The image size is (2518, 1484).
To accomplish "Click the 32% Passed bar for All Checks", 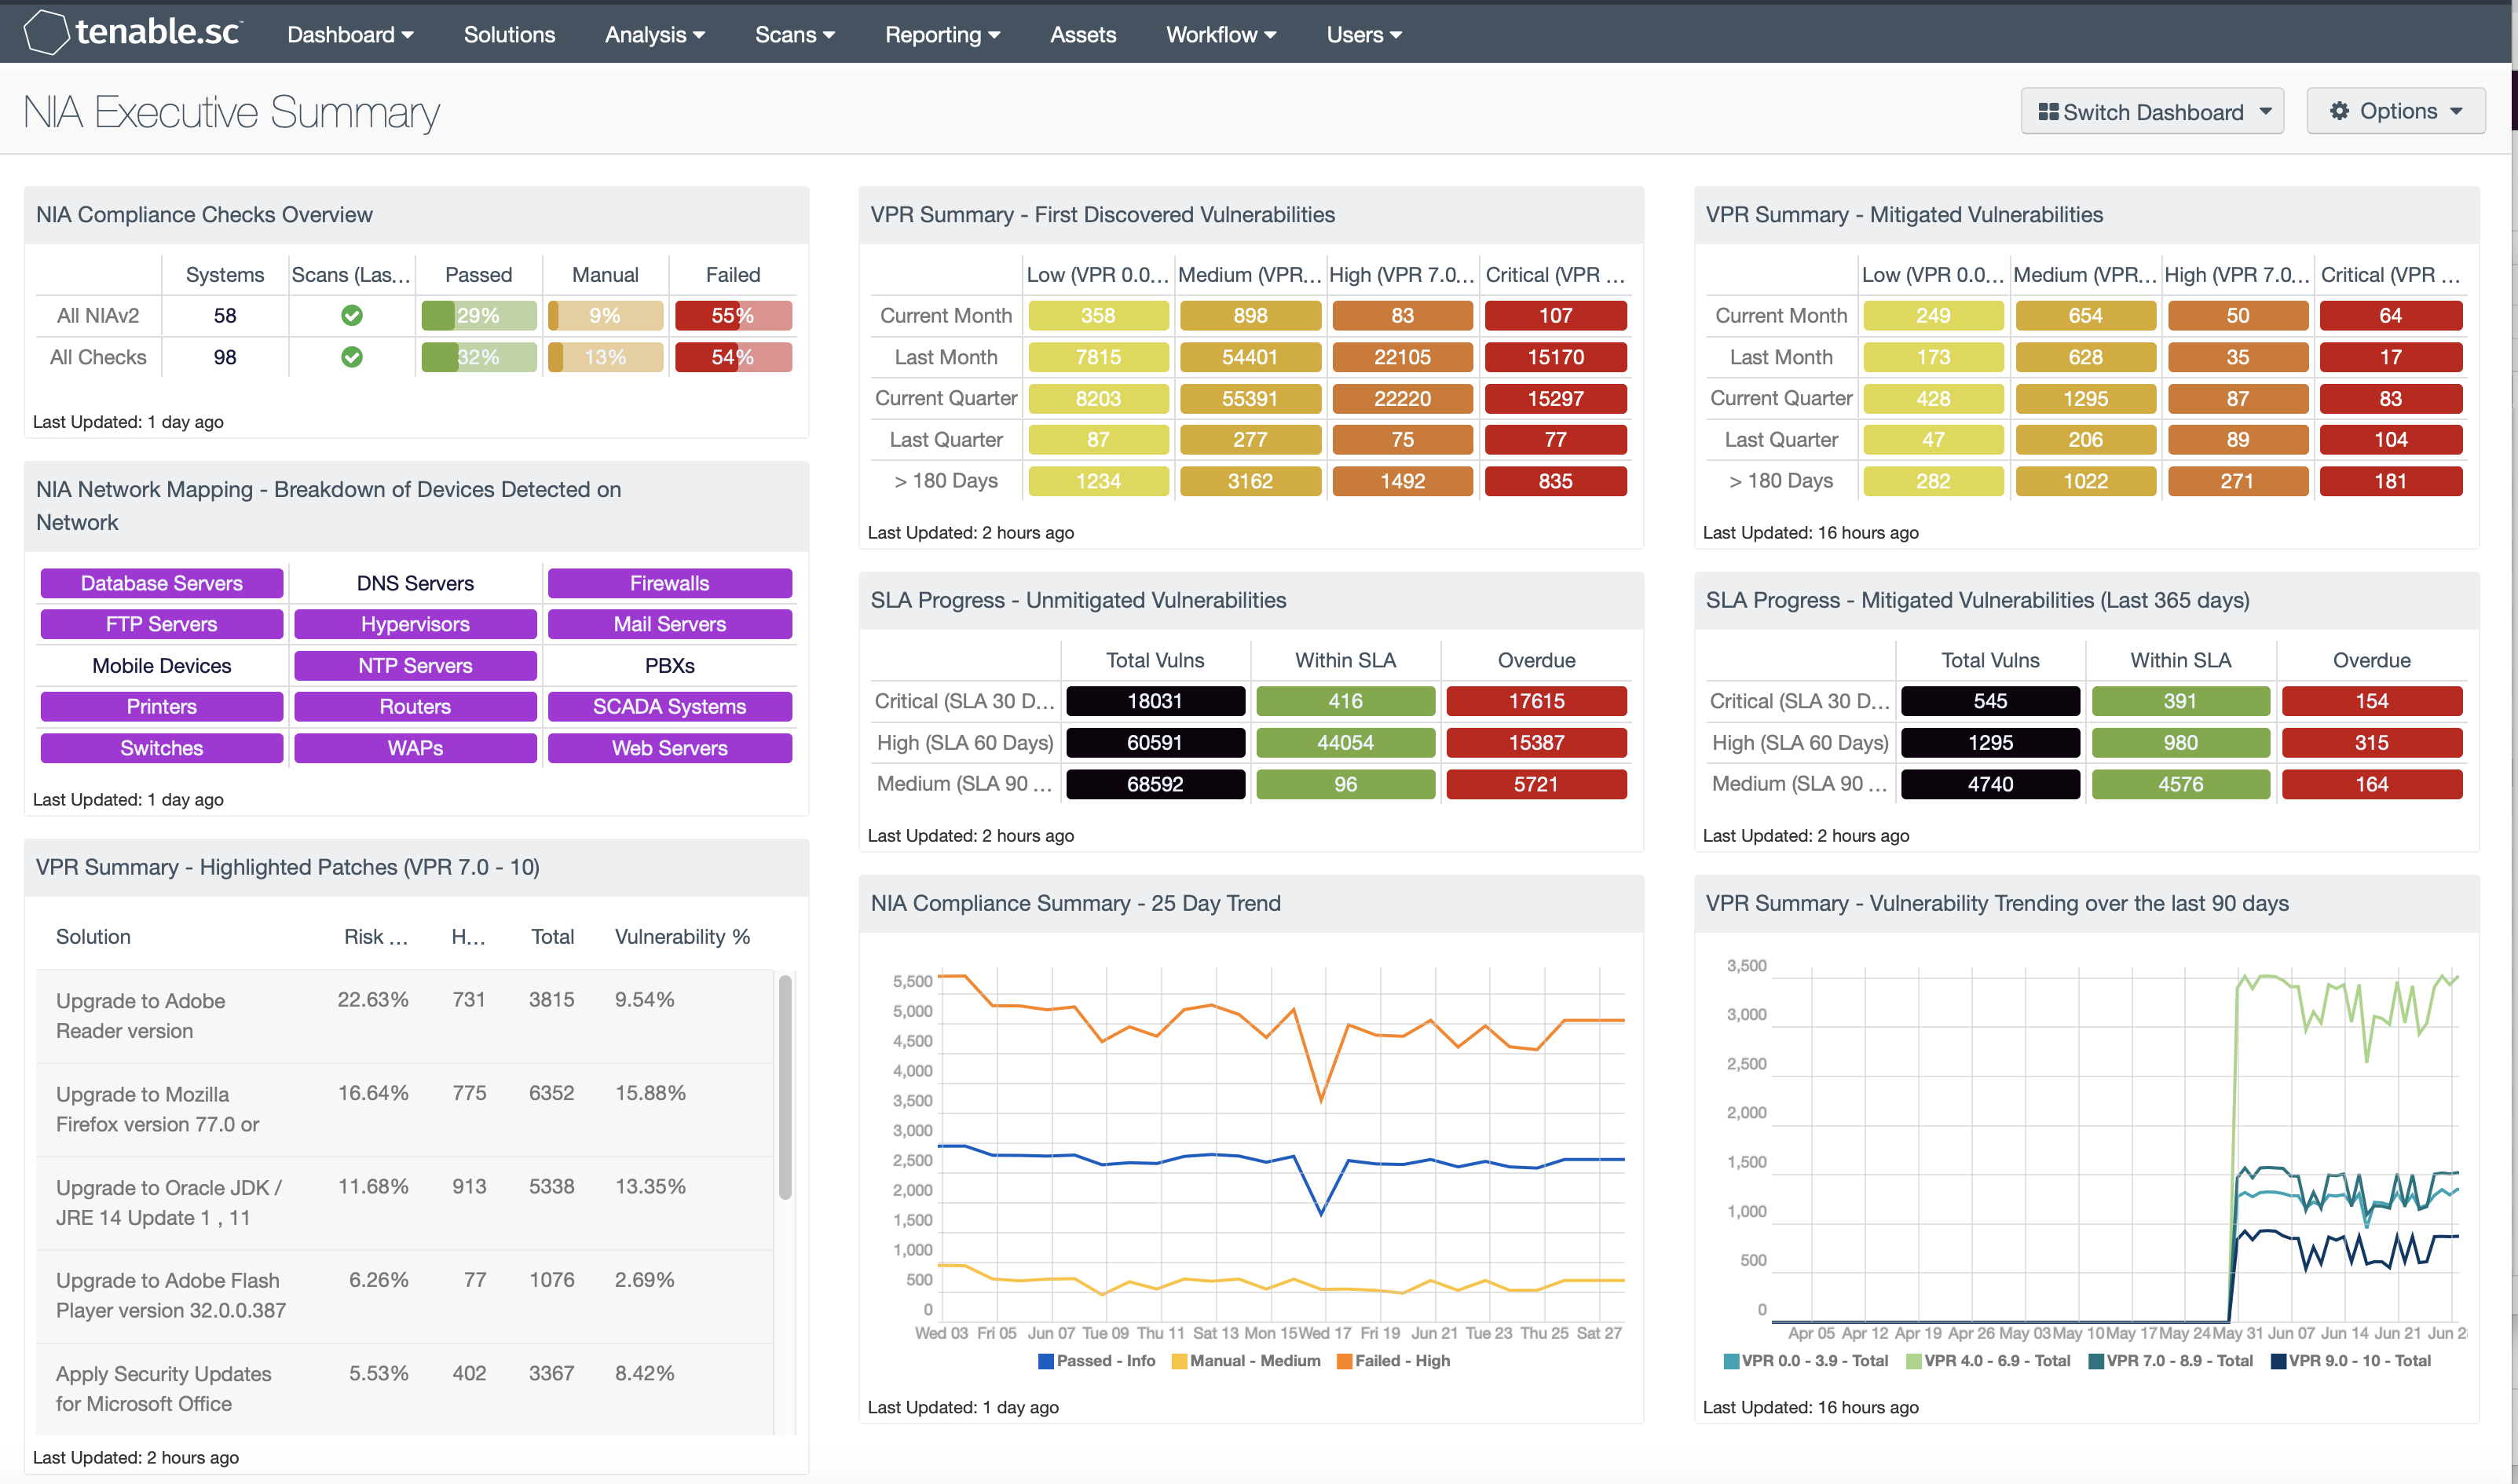I will click(x=479, y=357).
